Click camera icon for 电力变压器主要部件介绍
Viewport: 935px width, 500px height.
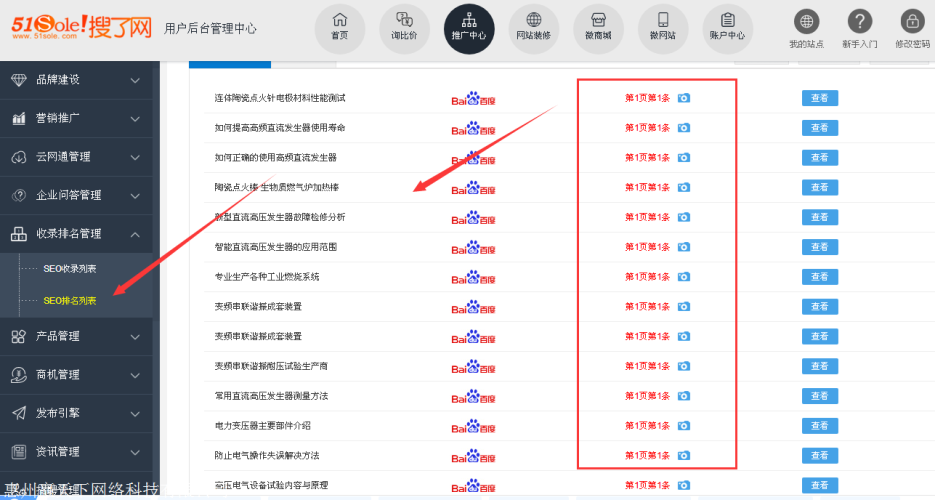click(x=684, y=426)
